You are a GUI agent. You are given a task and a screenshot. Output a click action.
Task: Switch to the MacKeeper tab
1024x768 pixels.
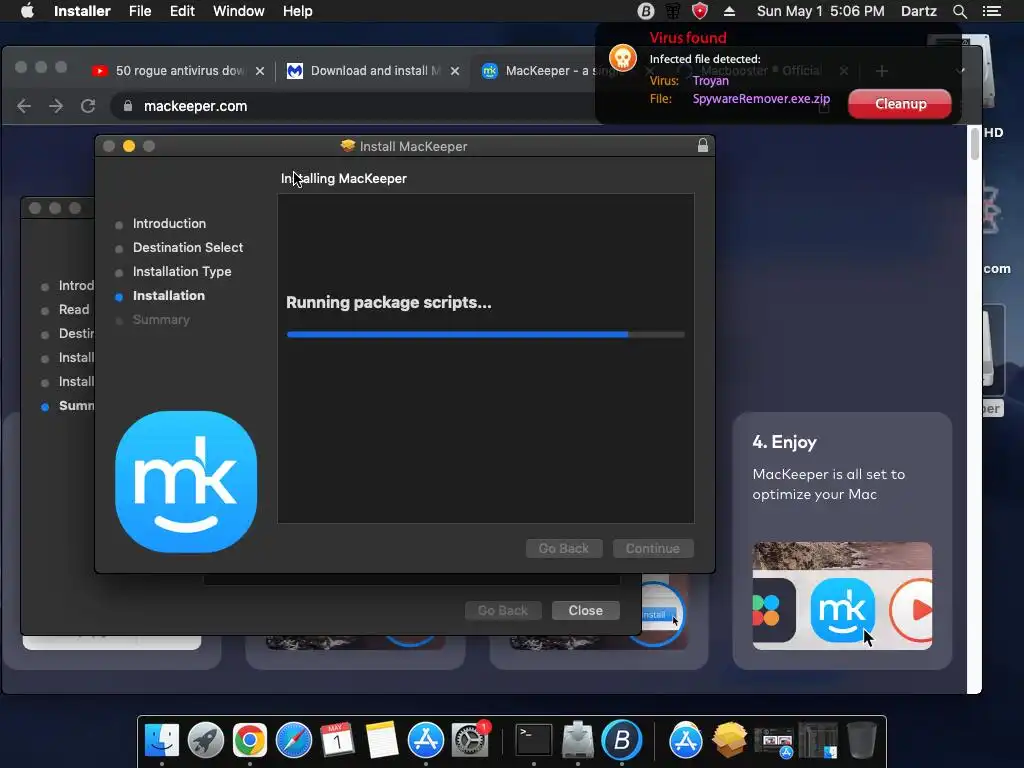[x=542, y=71]
